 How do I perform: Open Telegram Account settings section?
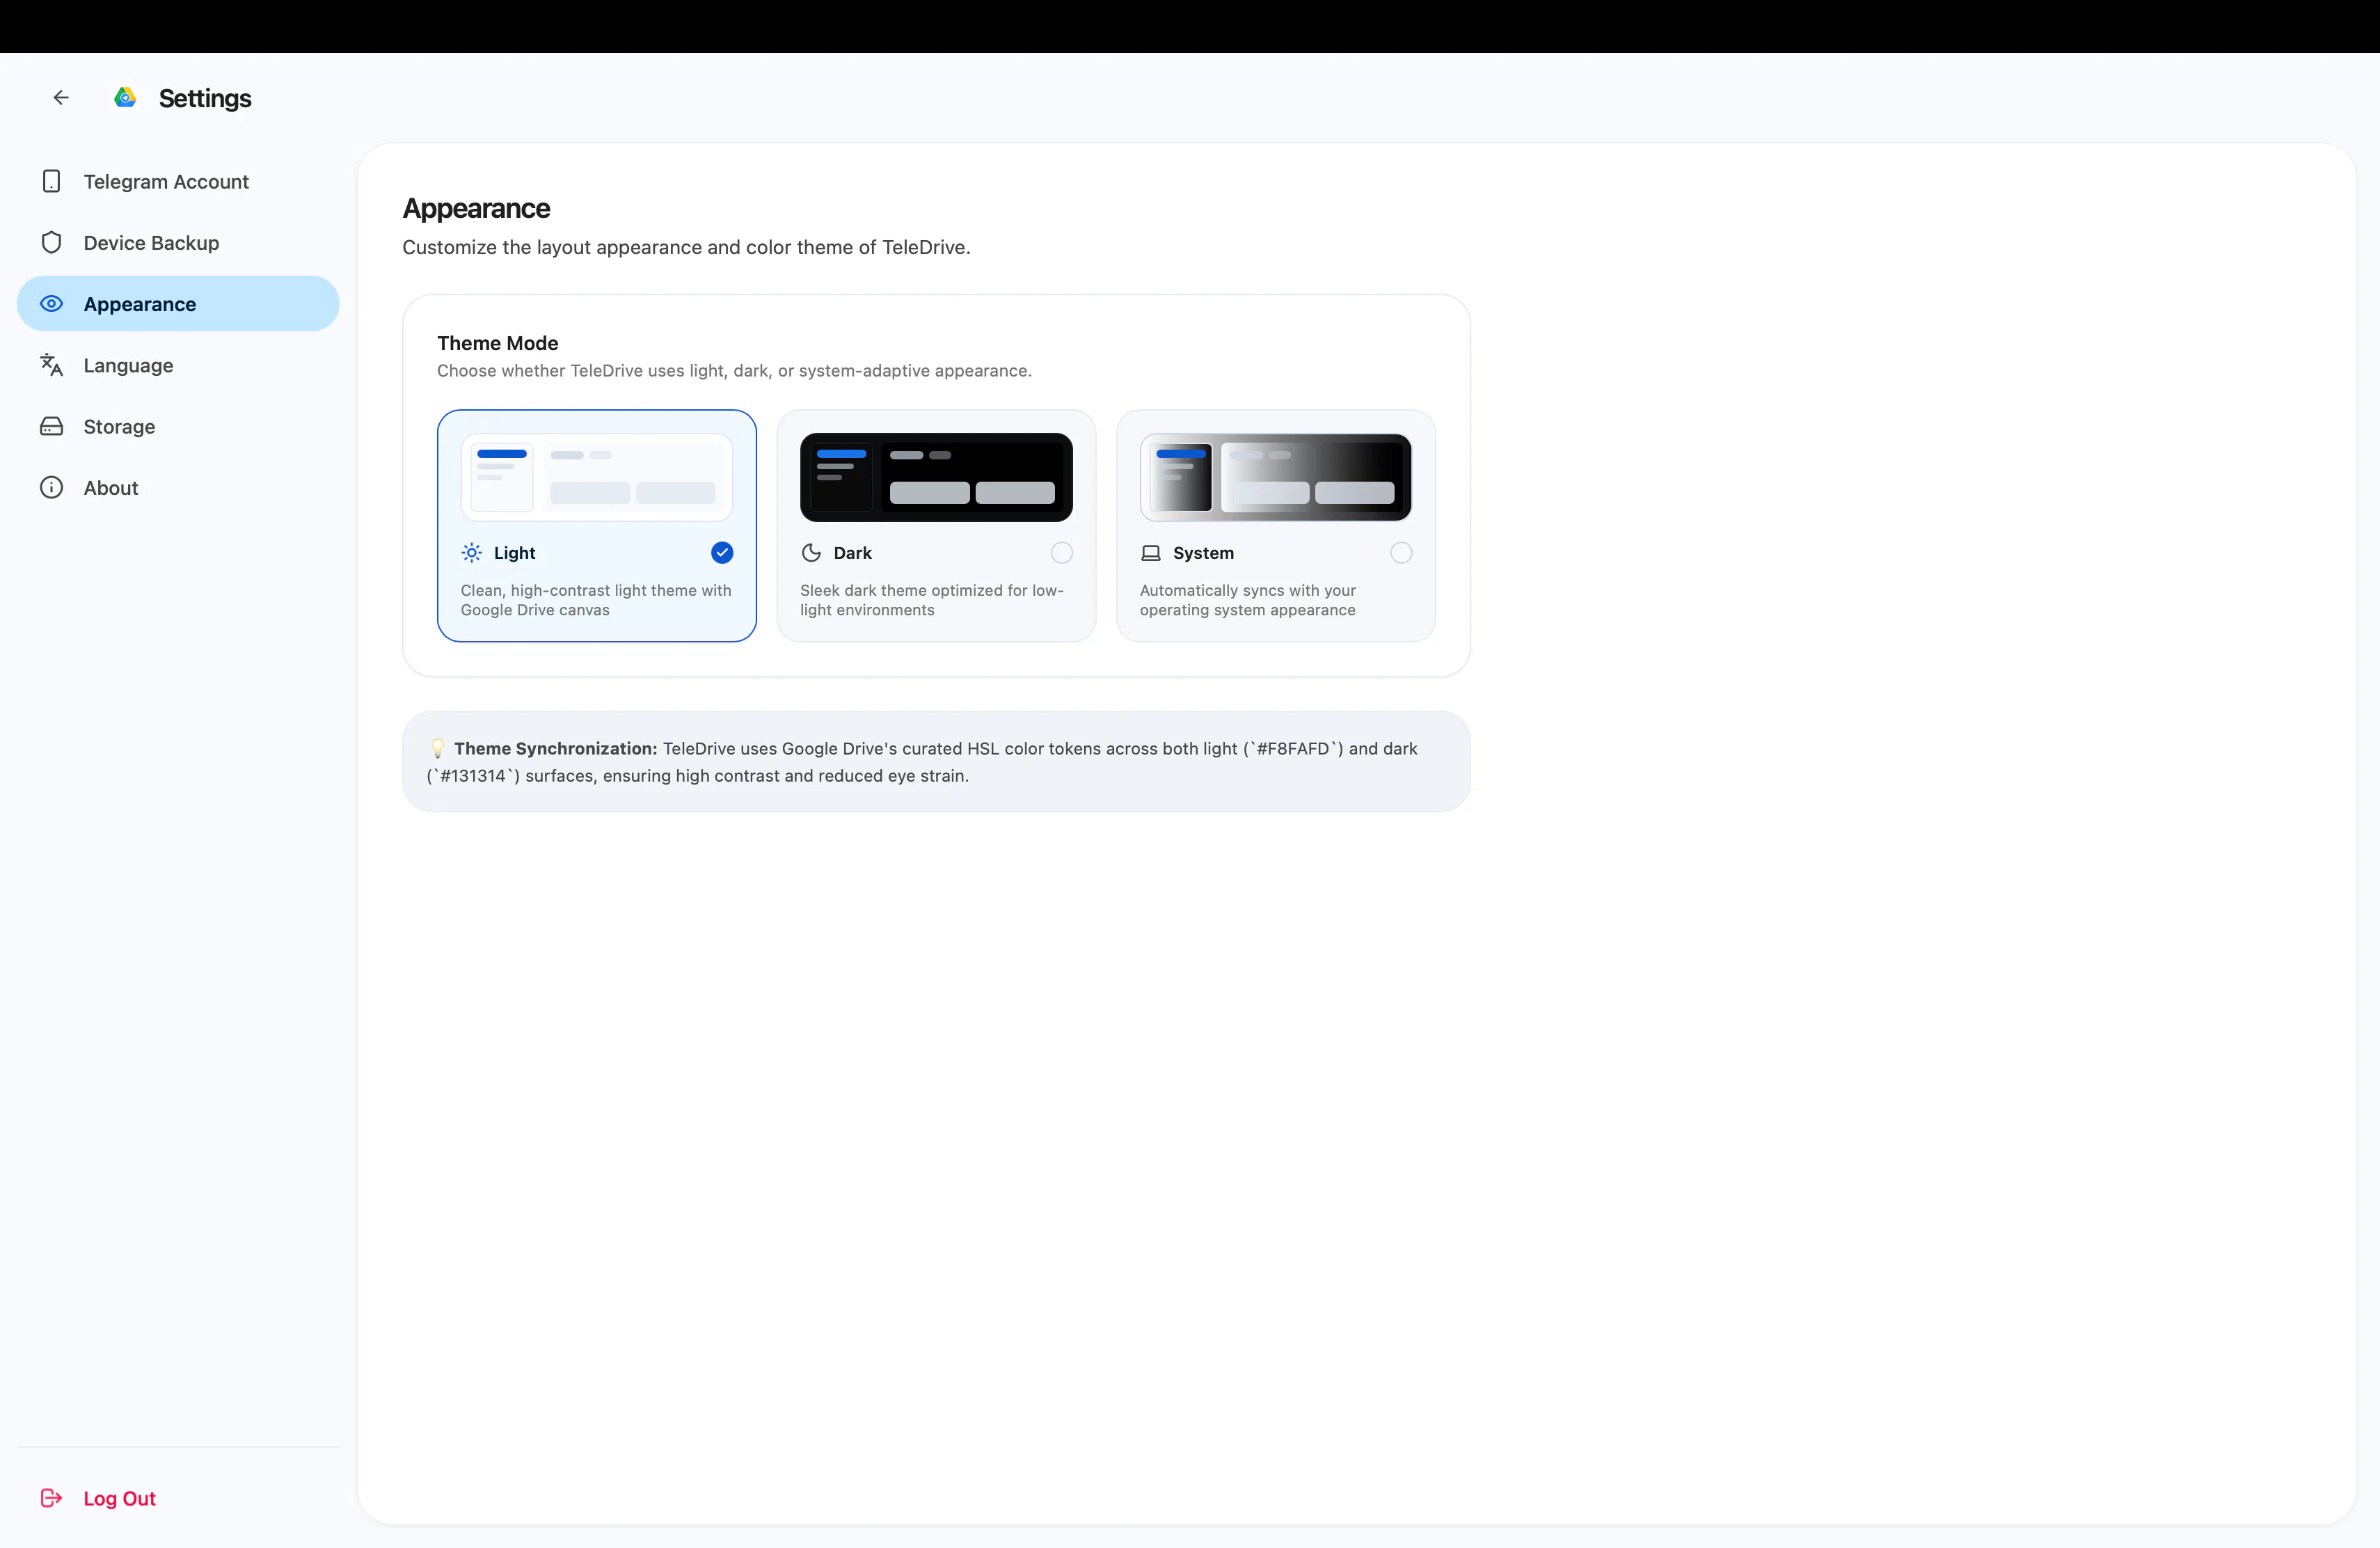tap(178, 181)
